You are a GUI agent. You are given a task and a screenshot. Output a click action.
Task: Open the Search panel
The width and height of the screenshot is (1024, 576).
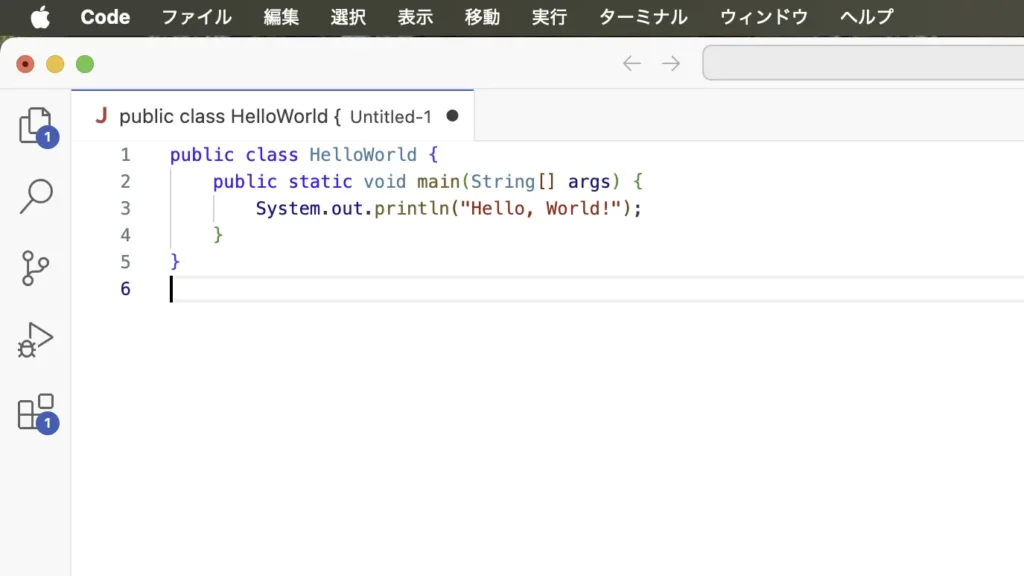pyautogui.click(x=35, y=196)
